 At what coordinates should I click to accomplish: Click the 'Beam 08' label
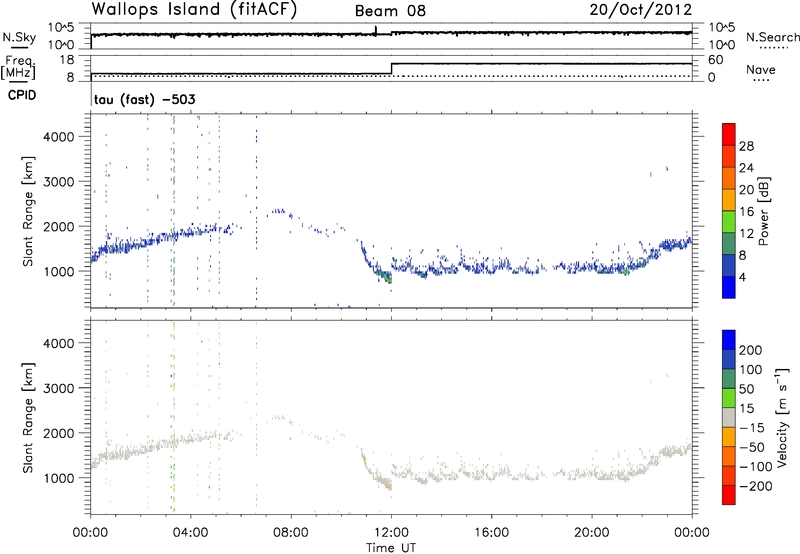pos(390,11)
